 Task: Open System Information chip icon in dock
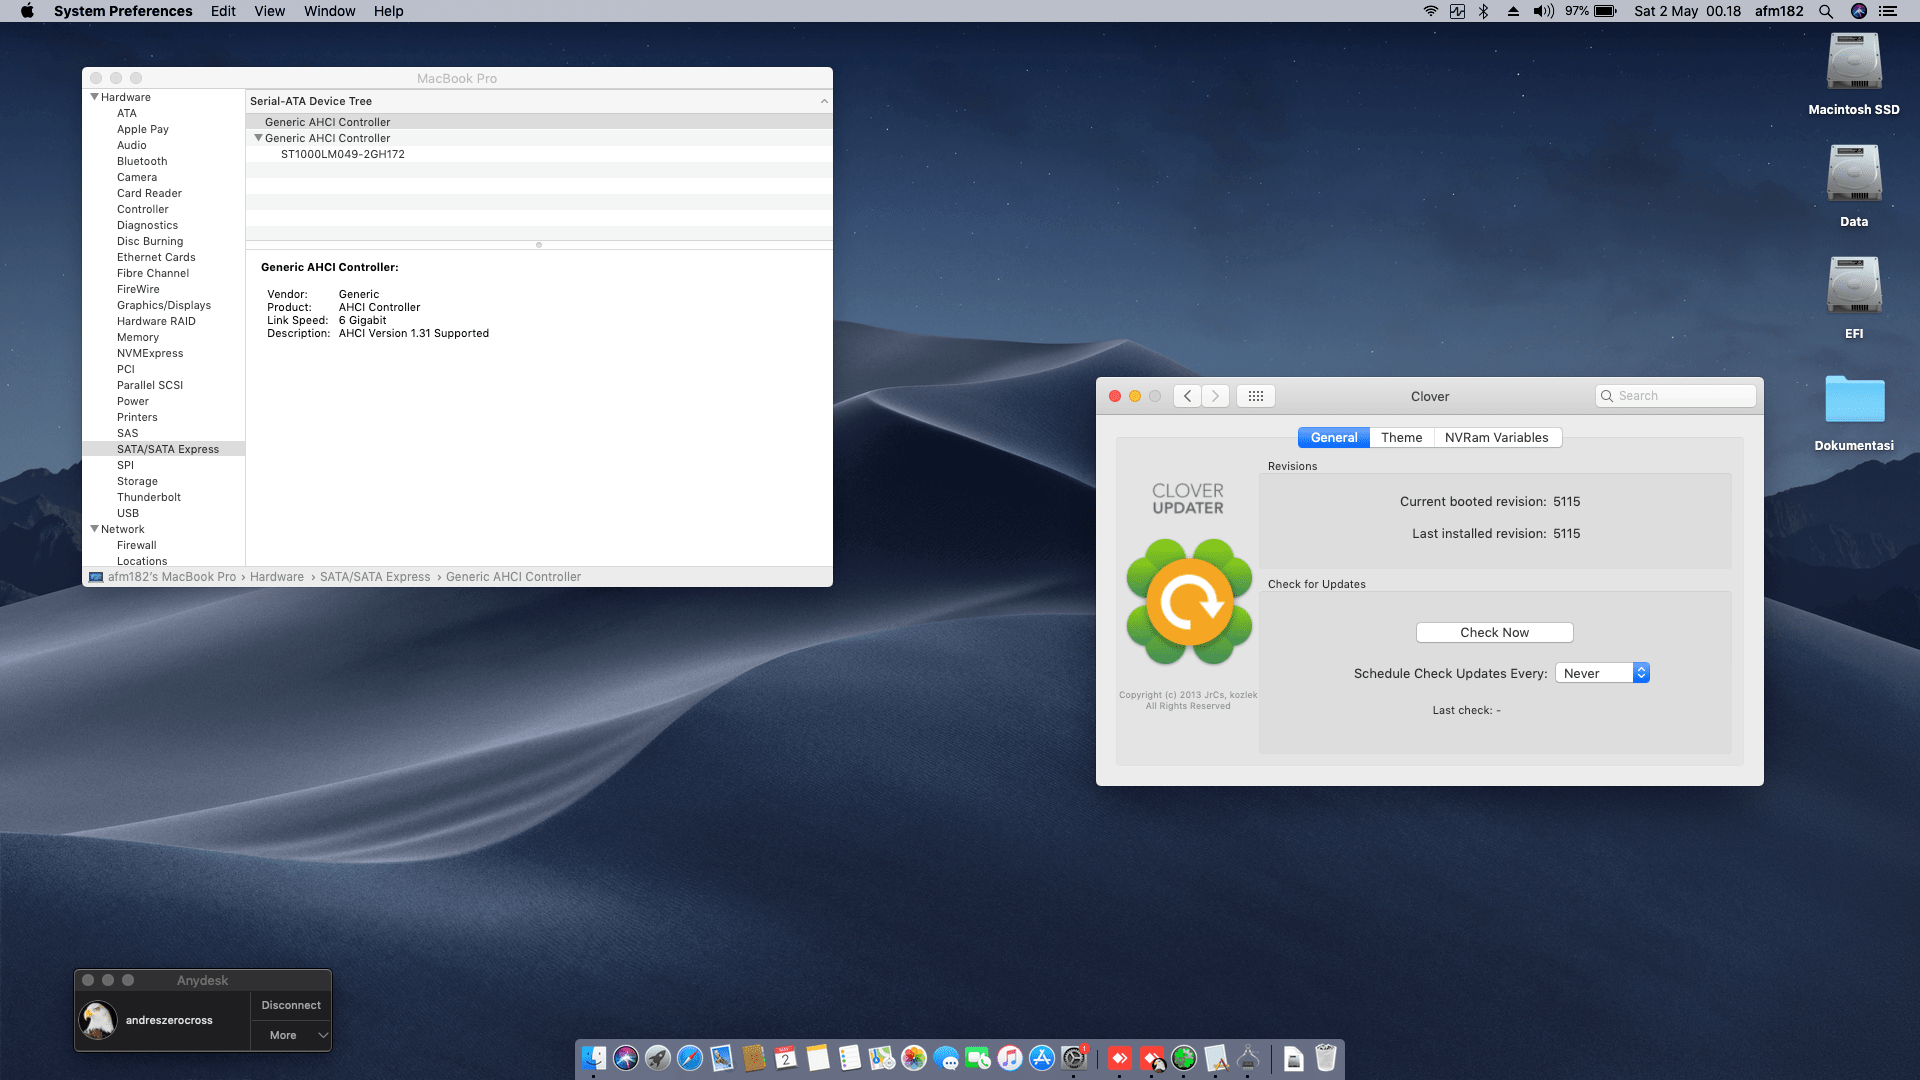[1248, 1058]
